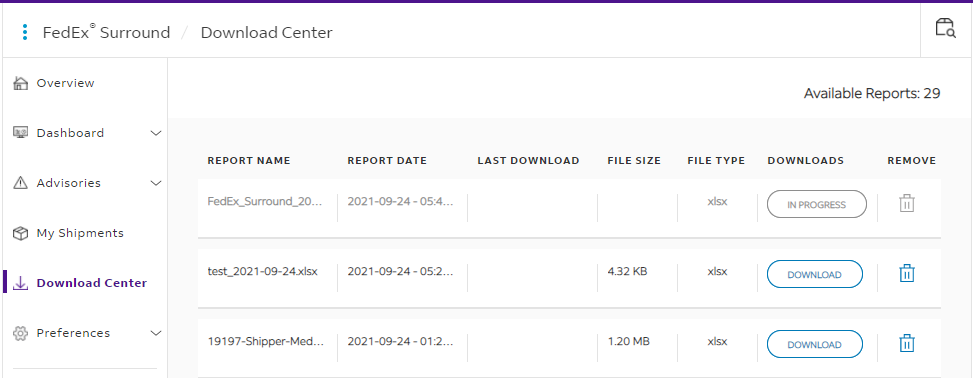Click xlsx file type in test_2021-09-24 row
Screen dimensions: 973x378
(x=717, y=271)
